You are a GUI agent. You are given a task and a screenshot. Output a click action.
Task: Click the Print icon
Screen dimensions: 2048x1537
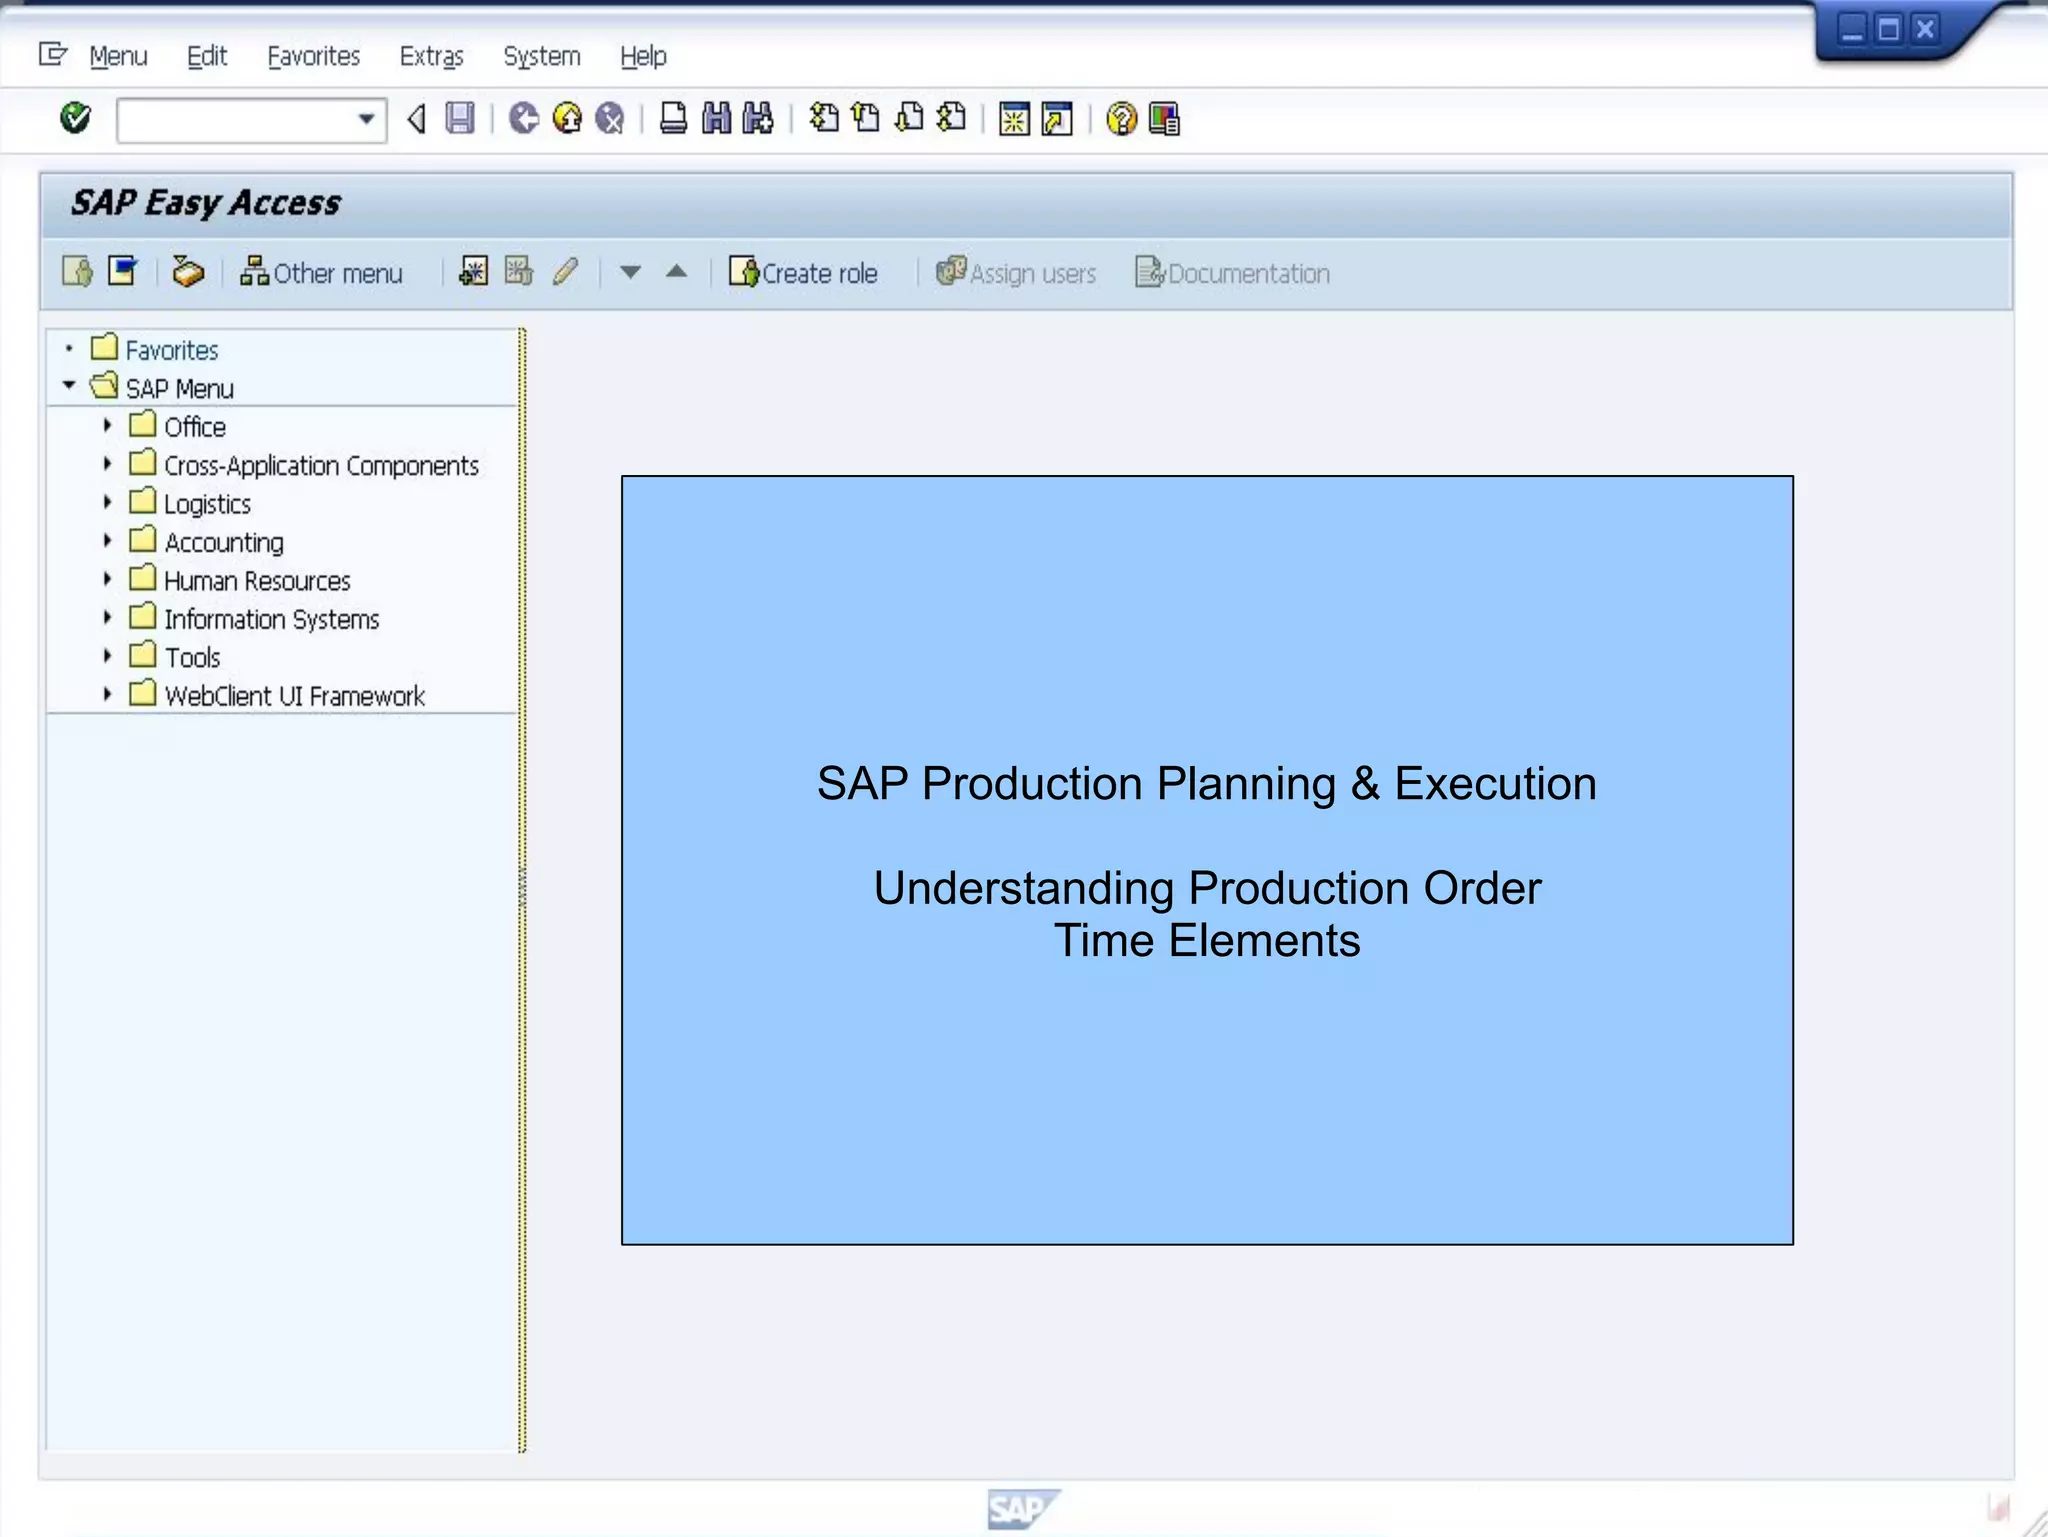pyautogui.click(x=673, y=119)
